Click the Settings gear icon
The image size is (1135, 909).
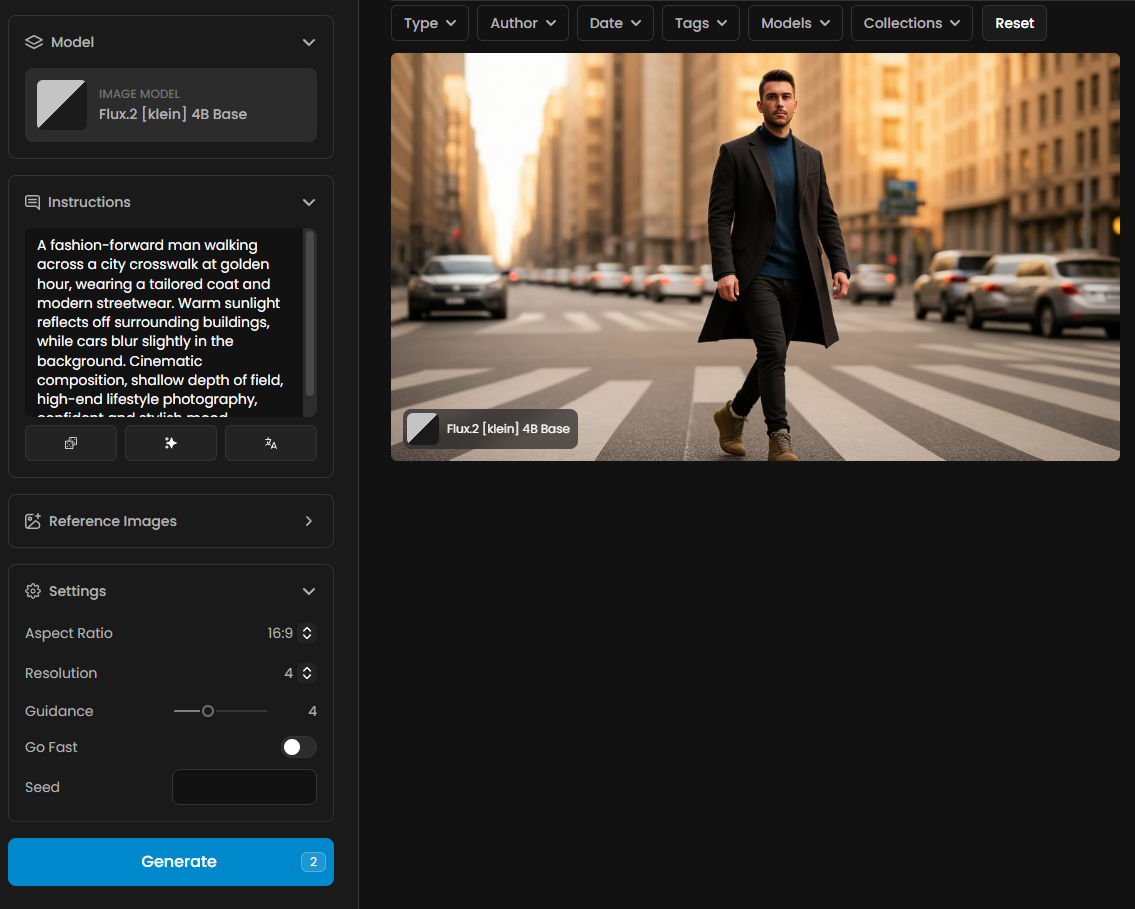pos(33,591)
